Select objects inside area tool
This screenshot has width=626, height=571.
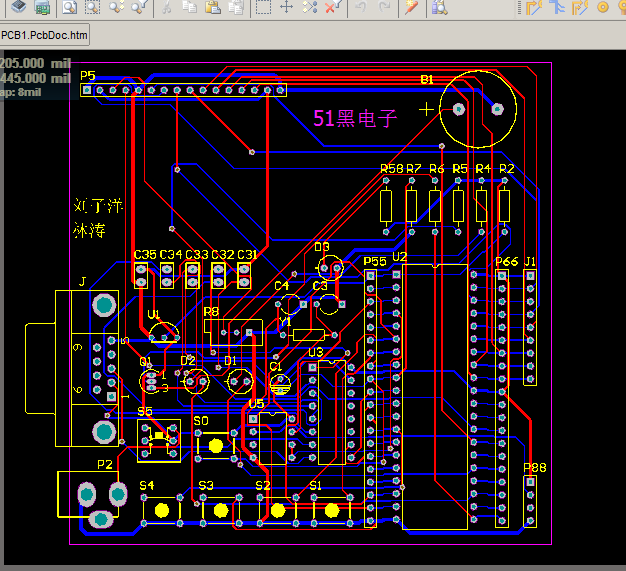point(263,7)
